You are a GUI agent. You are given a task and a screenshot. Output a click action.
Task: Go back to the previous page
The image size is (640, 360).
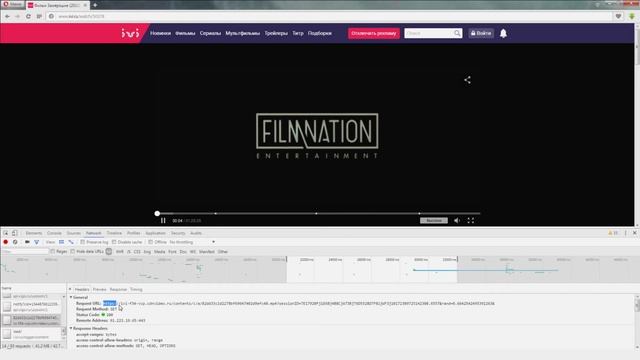7,16
